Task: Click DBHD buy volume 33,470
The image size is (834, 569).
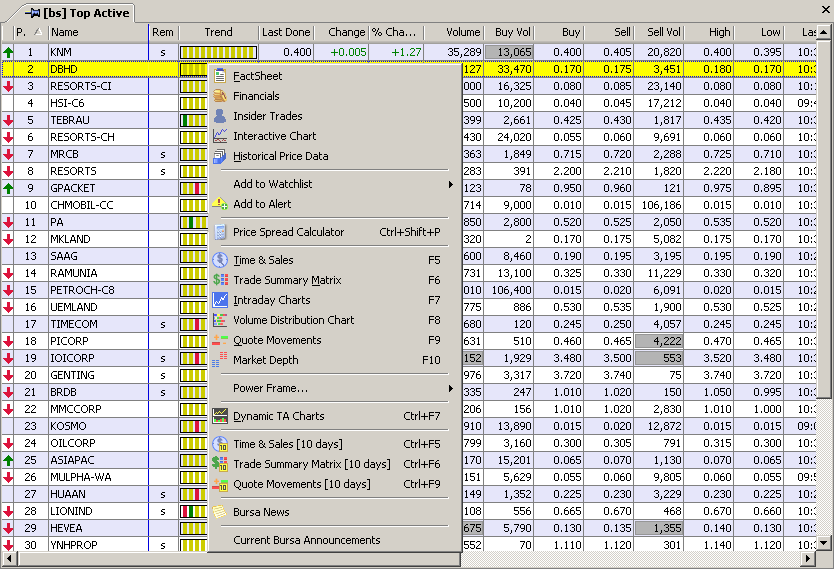Action: [514, 69]
